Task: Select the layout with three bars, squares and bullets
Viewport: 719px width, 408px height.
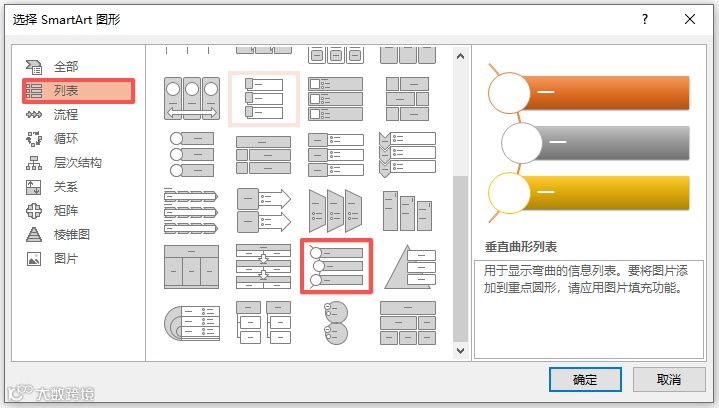Action: 336,99
